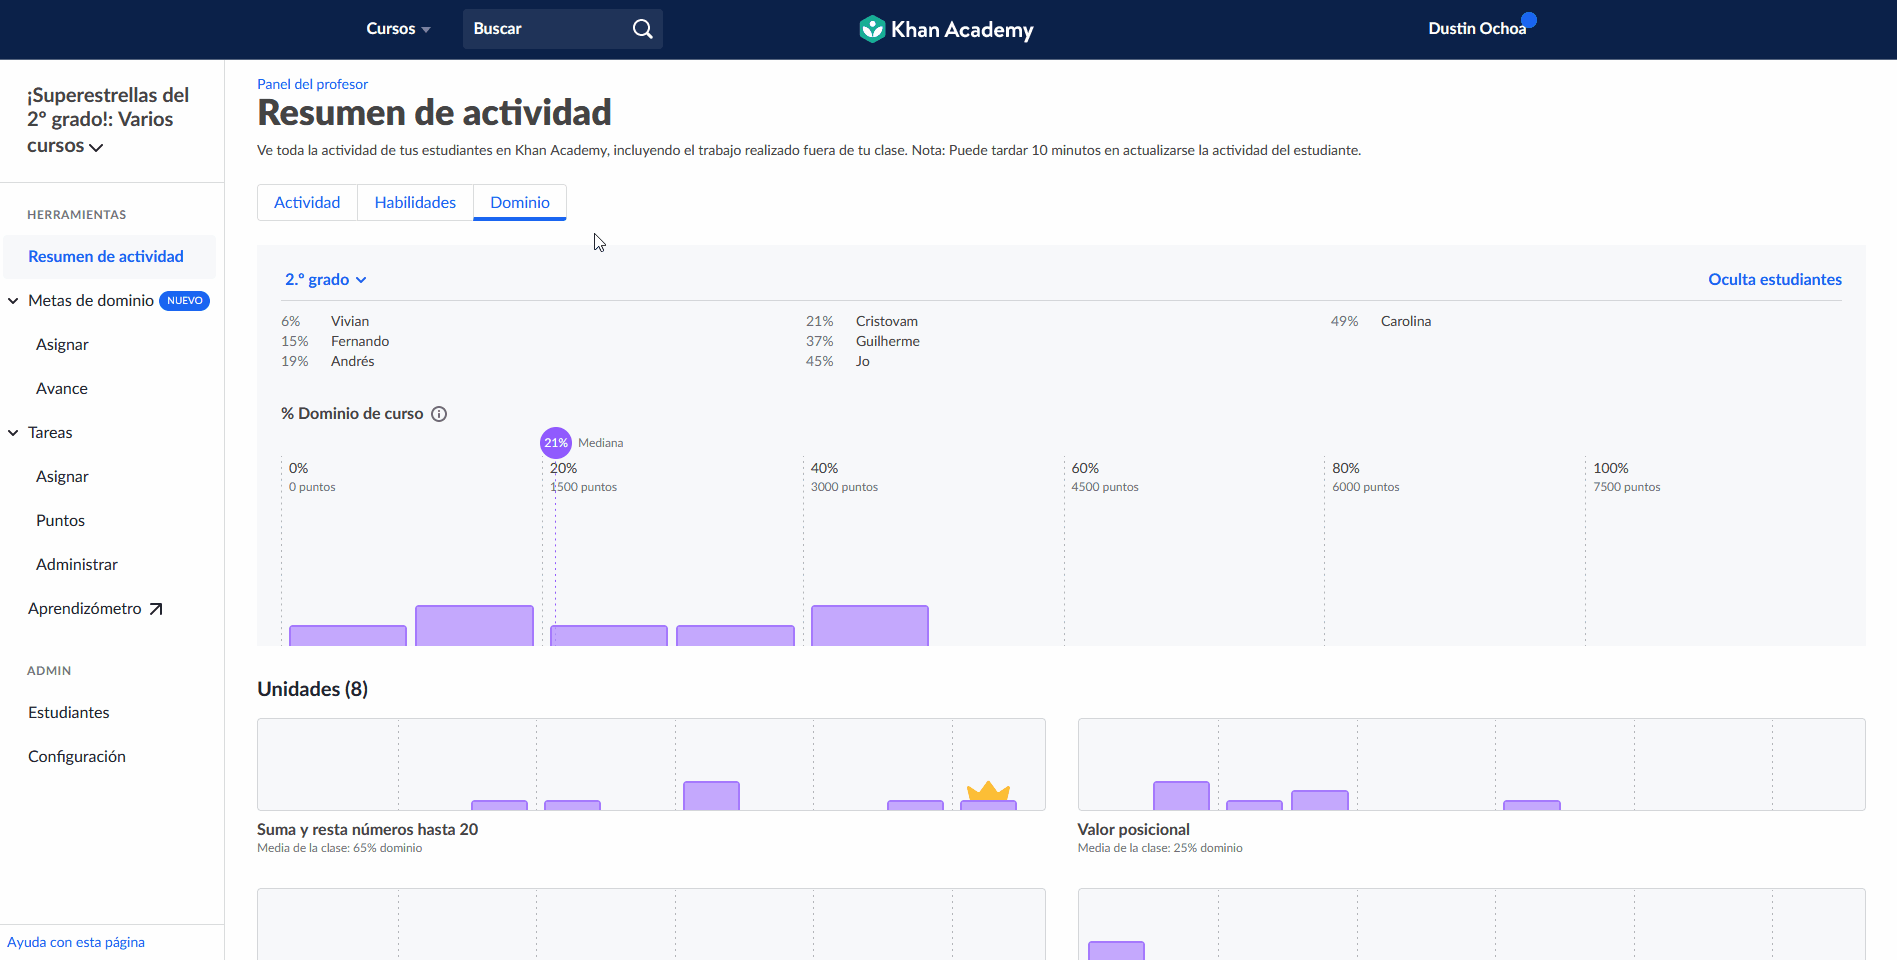Open Avance in the sidebar
This screenshot has height=960, width=1897.
(62, 389)
